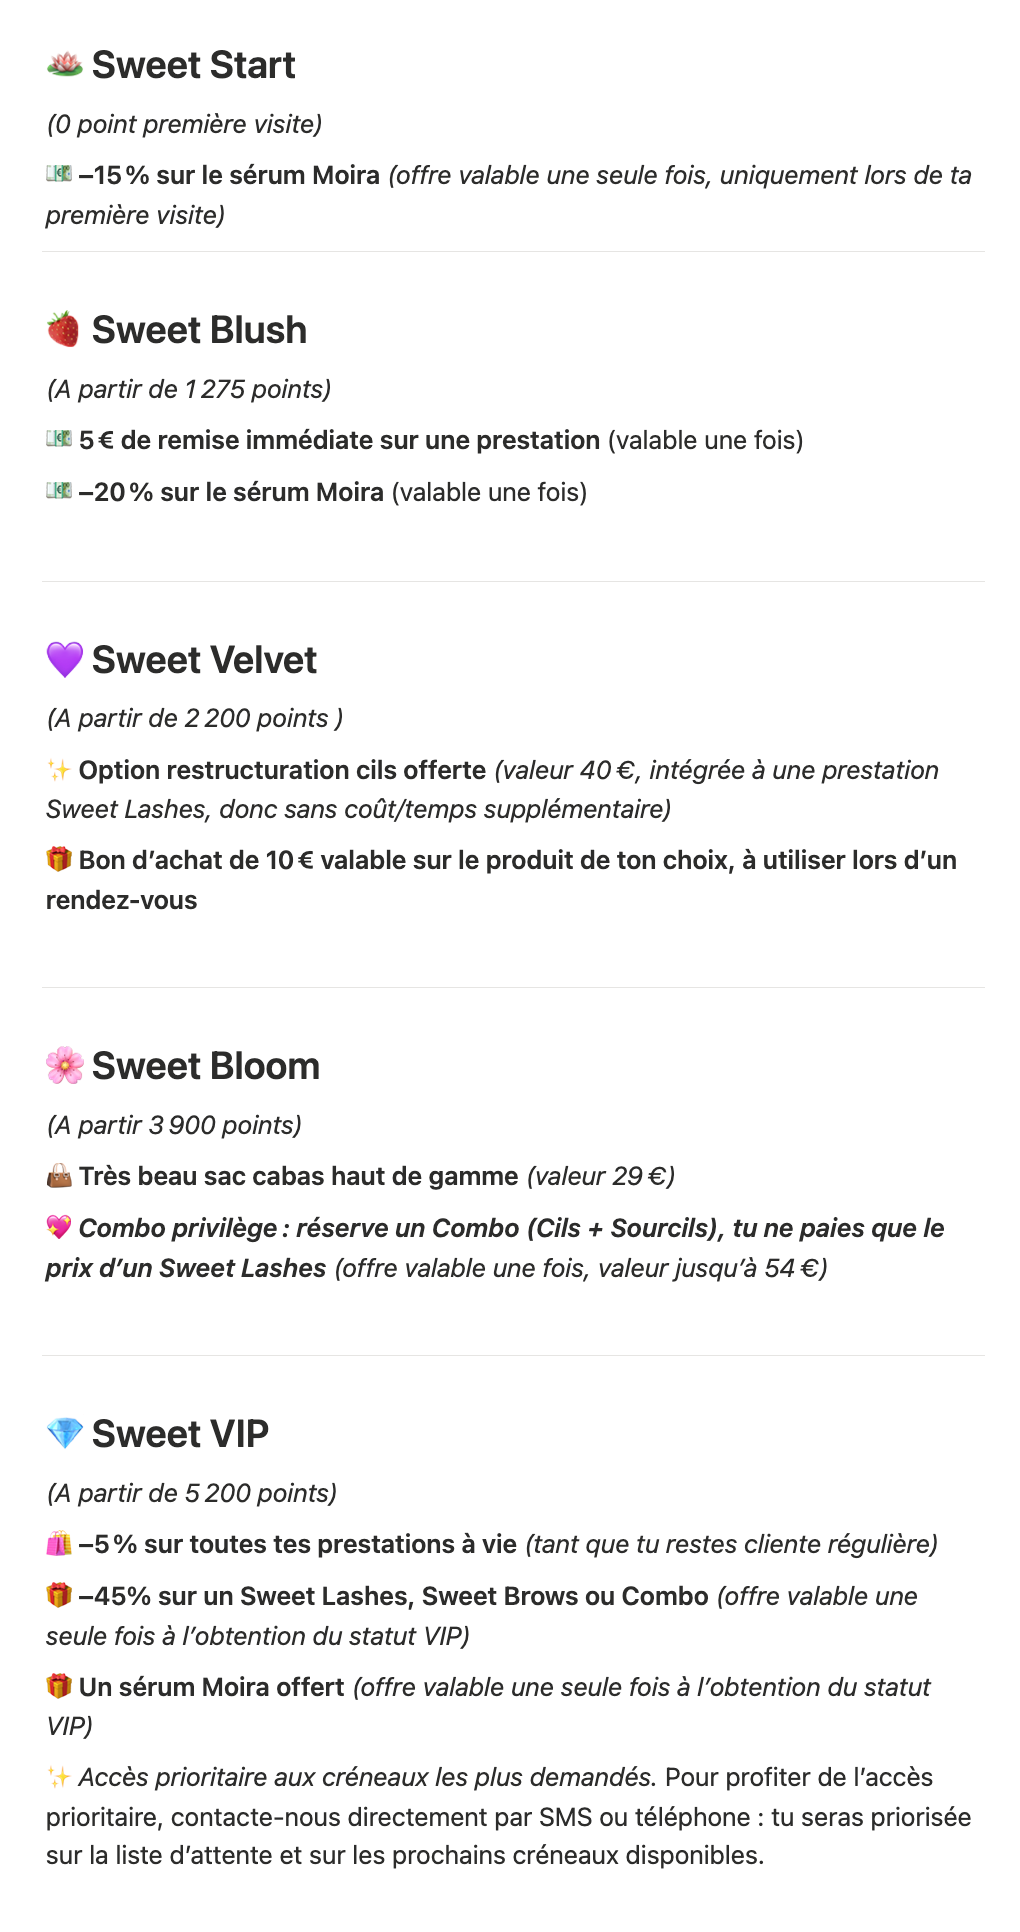Click the strawberry emoji next to Sweet Blush
Image resolution: width=1020 pixels, height=1932 pixels.
point(64,330)
